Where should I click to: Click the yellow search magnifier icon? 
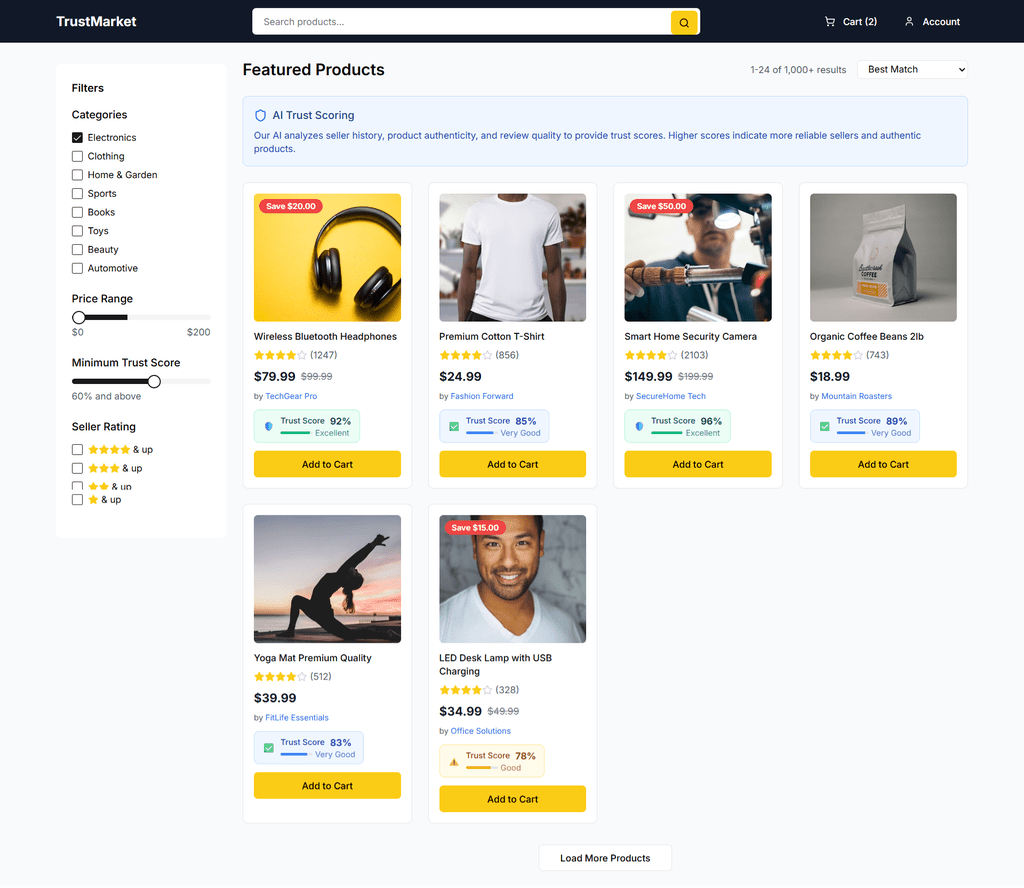point(684,22)
